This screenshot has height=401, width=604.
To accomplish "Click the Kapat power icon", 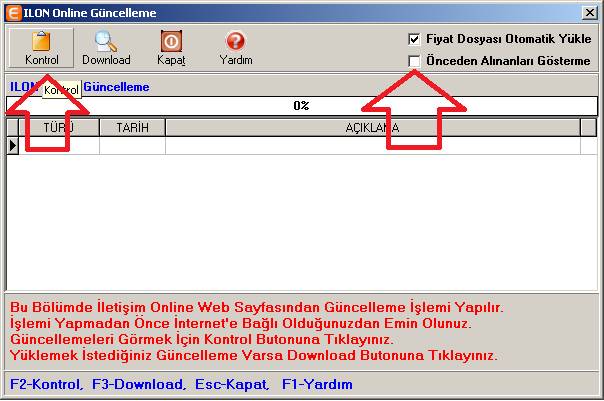I will point(171,41).
